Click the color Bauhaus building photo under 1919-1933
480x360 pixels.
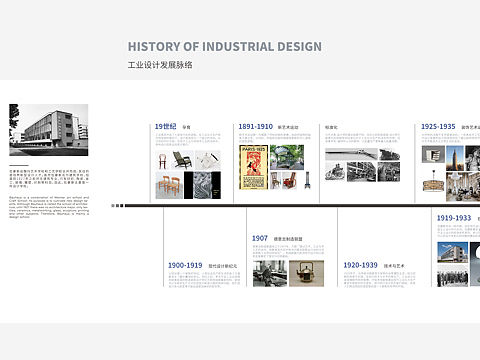click(453, 252)
